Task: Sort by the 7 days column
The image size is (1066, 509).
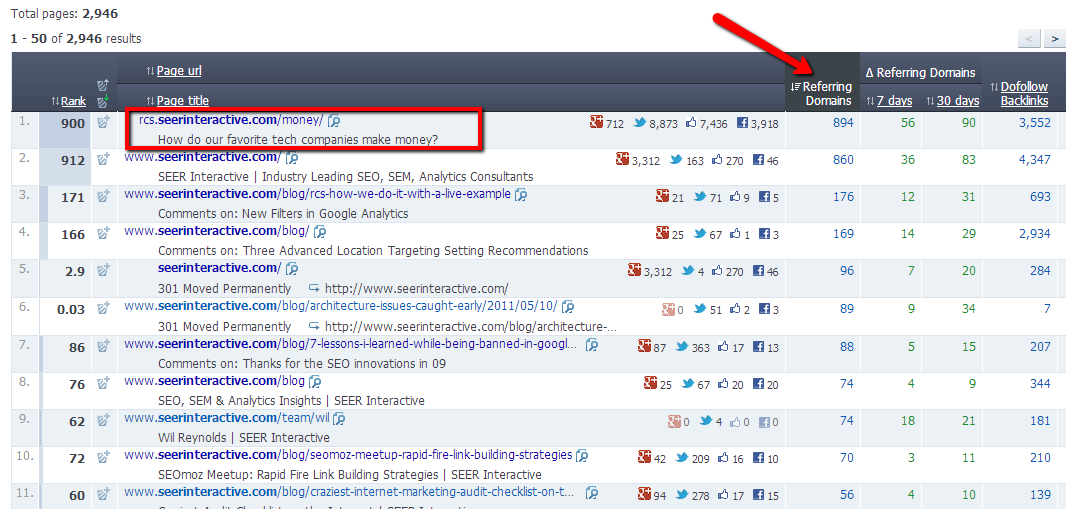Action: click(894, 101)
